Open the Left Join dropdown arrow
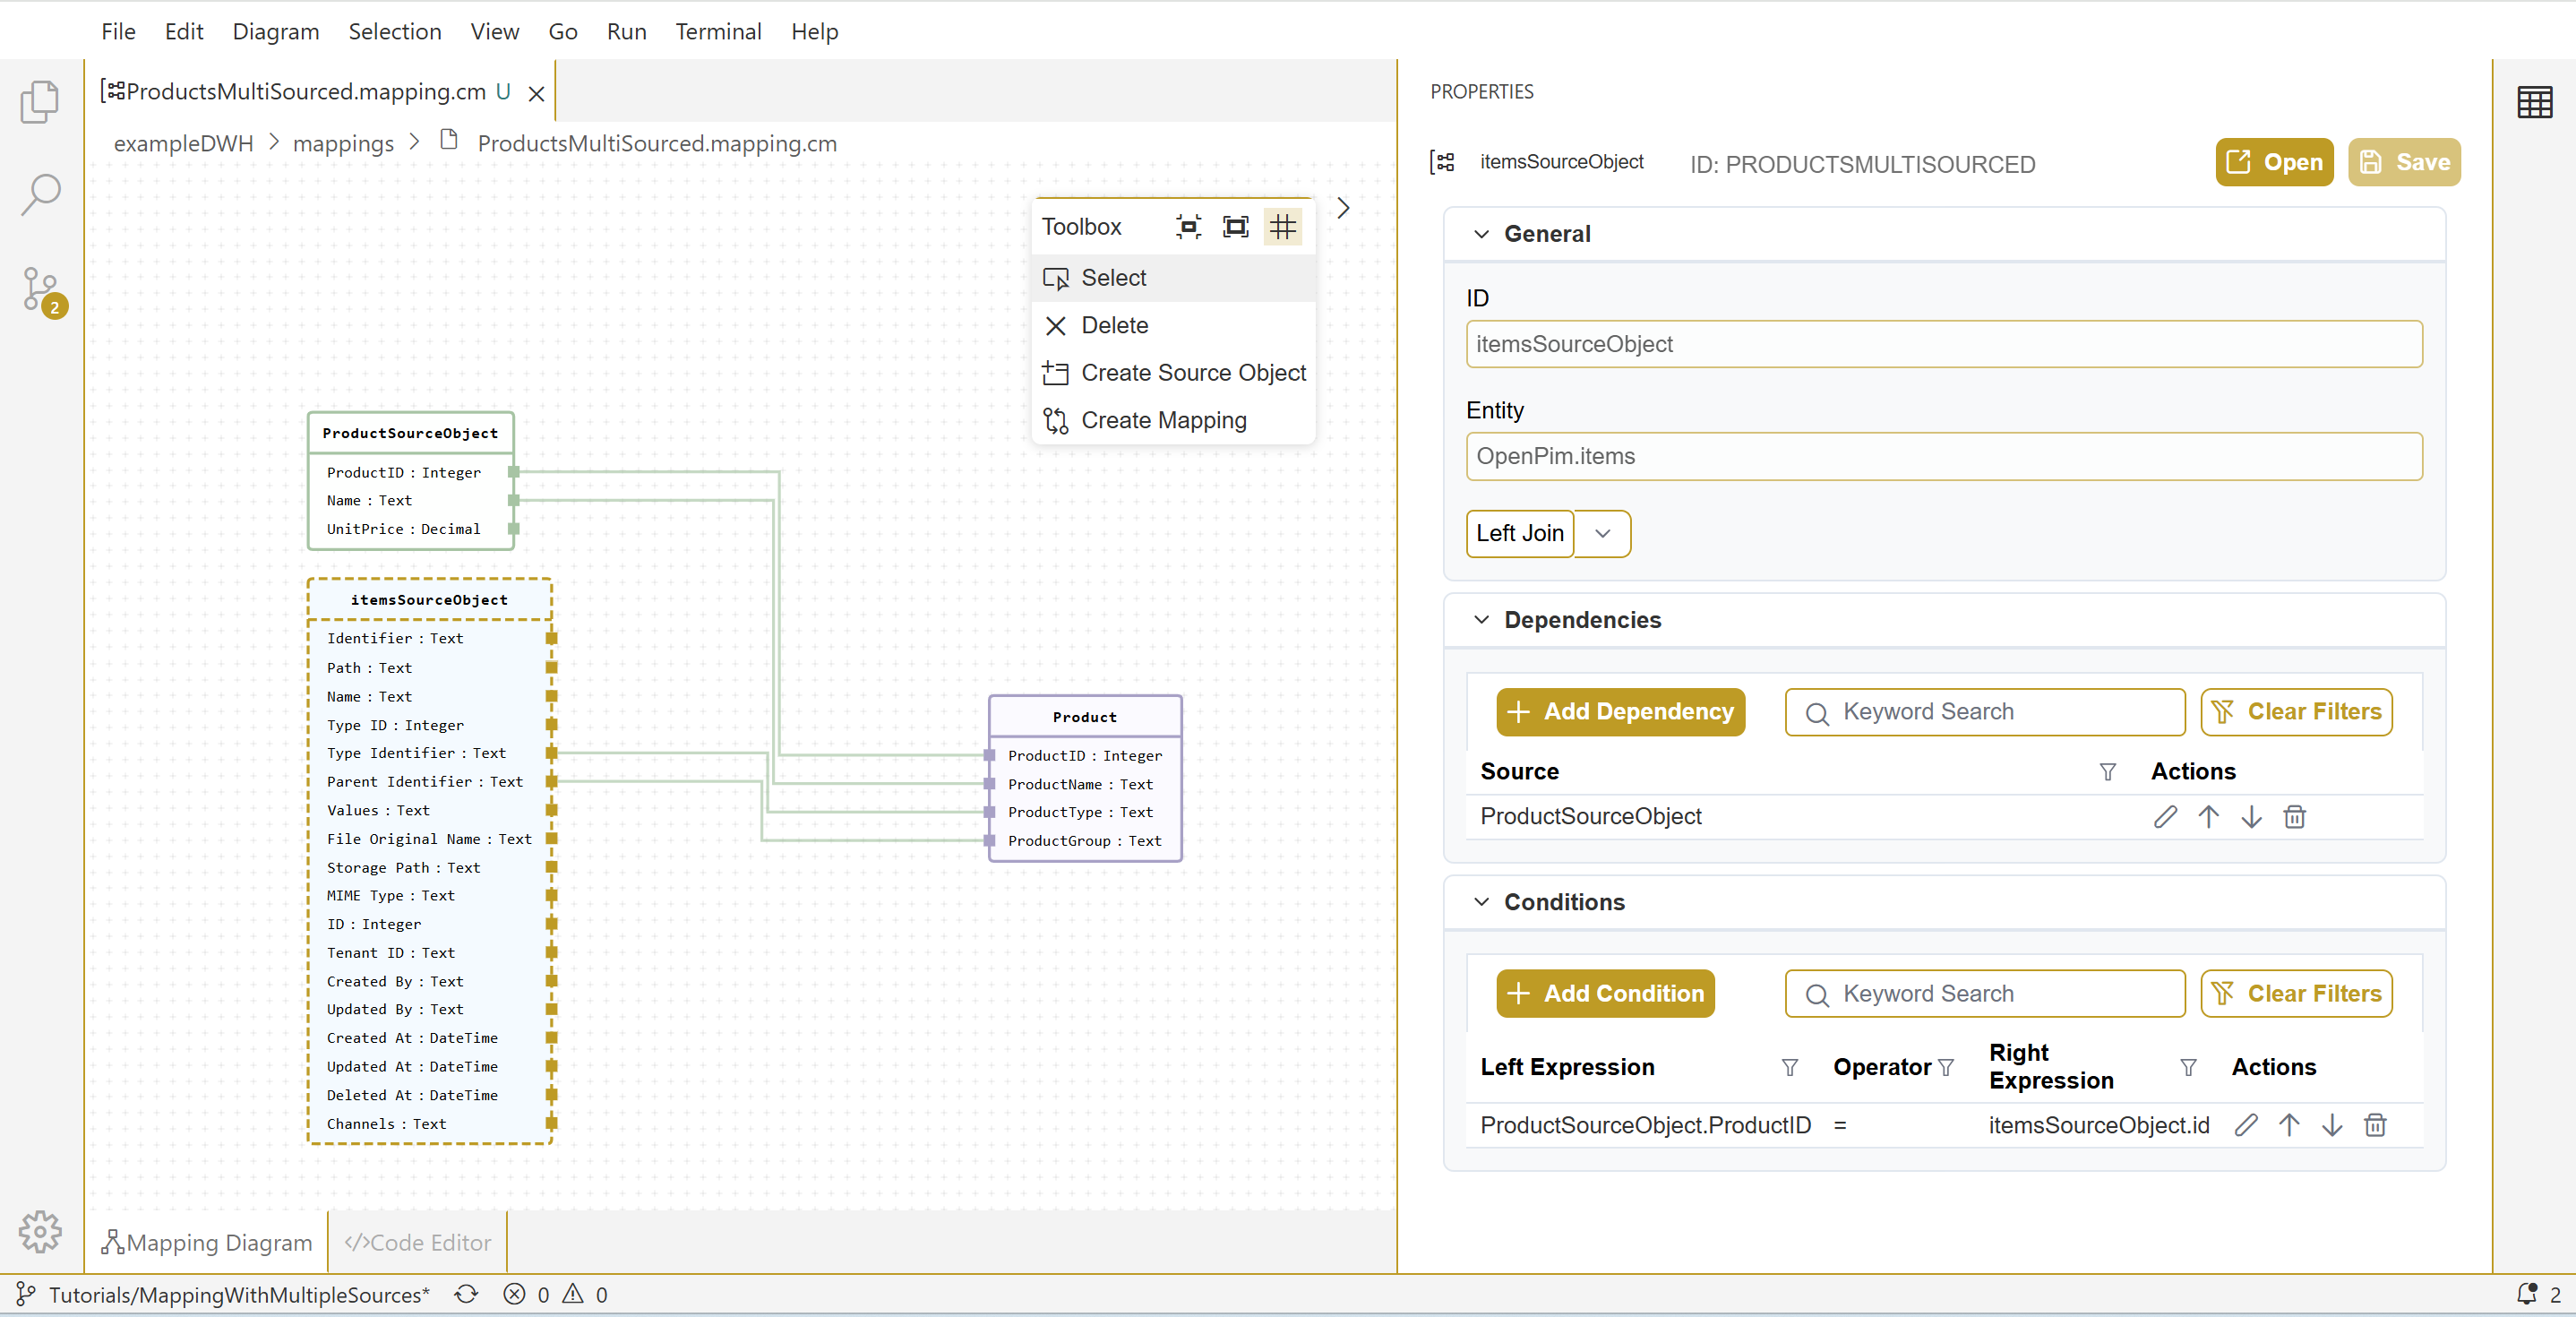The image size is (2576, 1317). 1603,534
